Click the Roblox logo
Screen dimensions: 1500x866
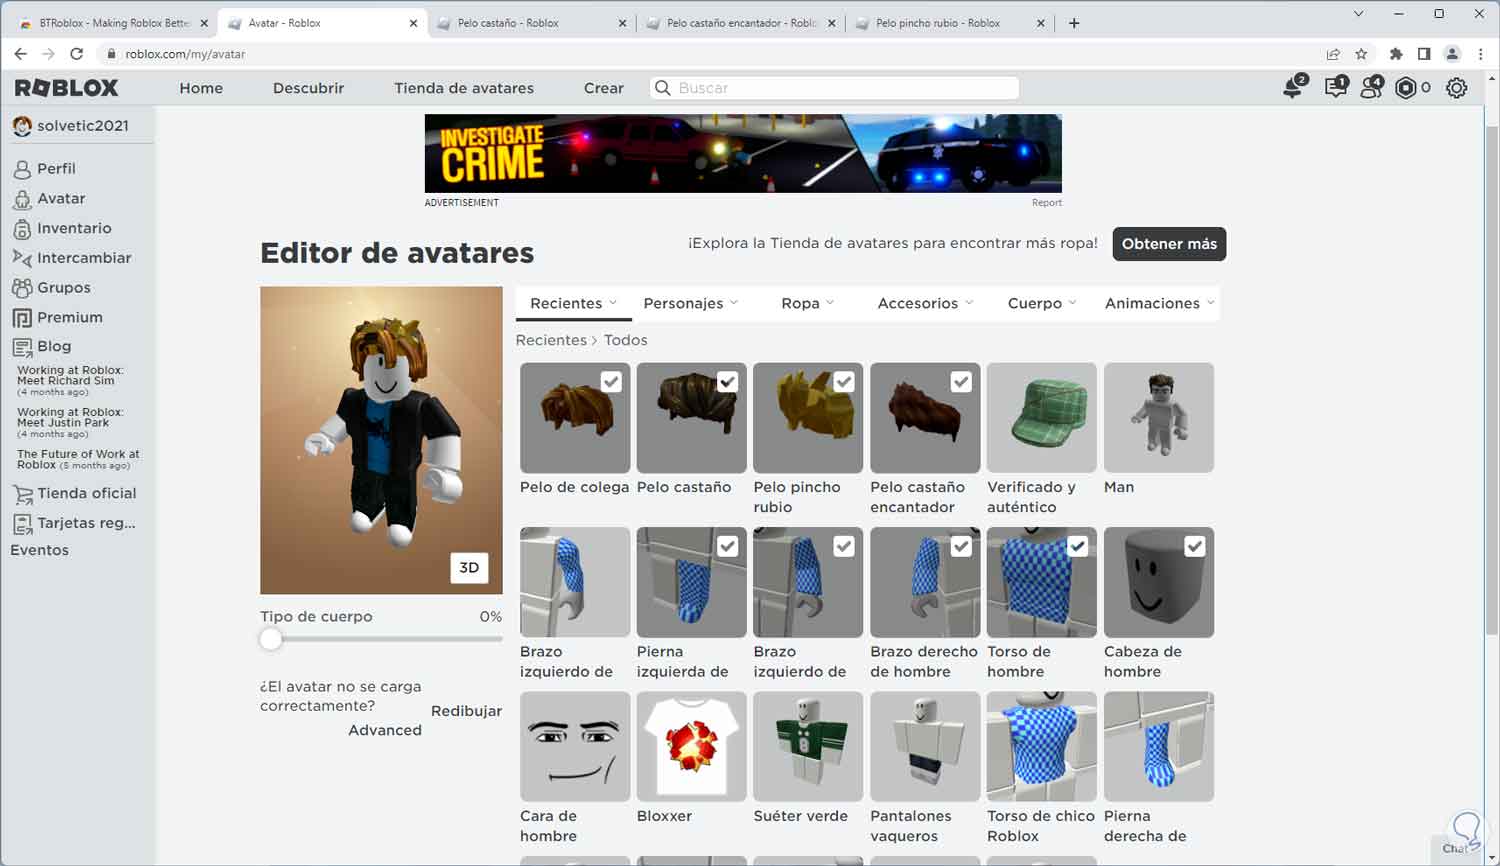tap(66, 88)
